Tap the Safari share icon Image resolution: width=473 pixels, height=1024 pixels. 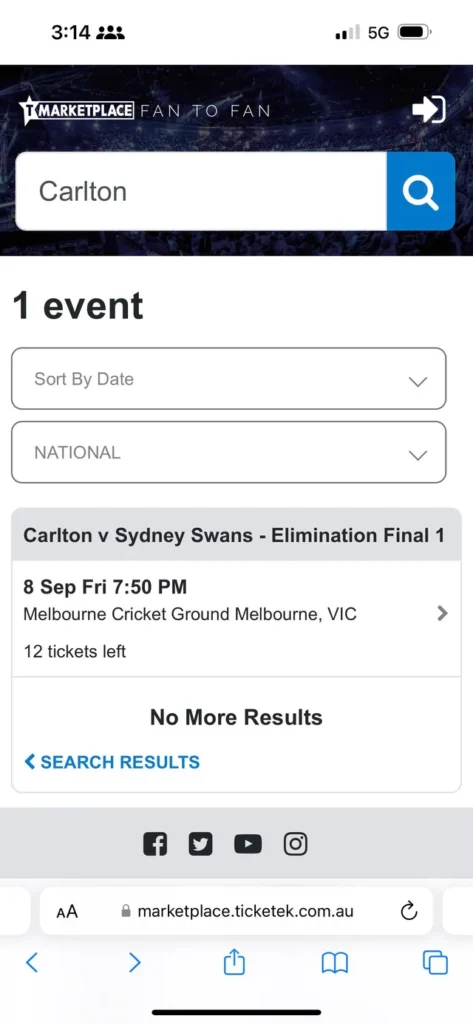[x=234, y=963]
